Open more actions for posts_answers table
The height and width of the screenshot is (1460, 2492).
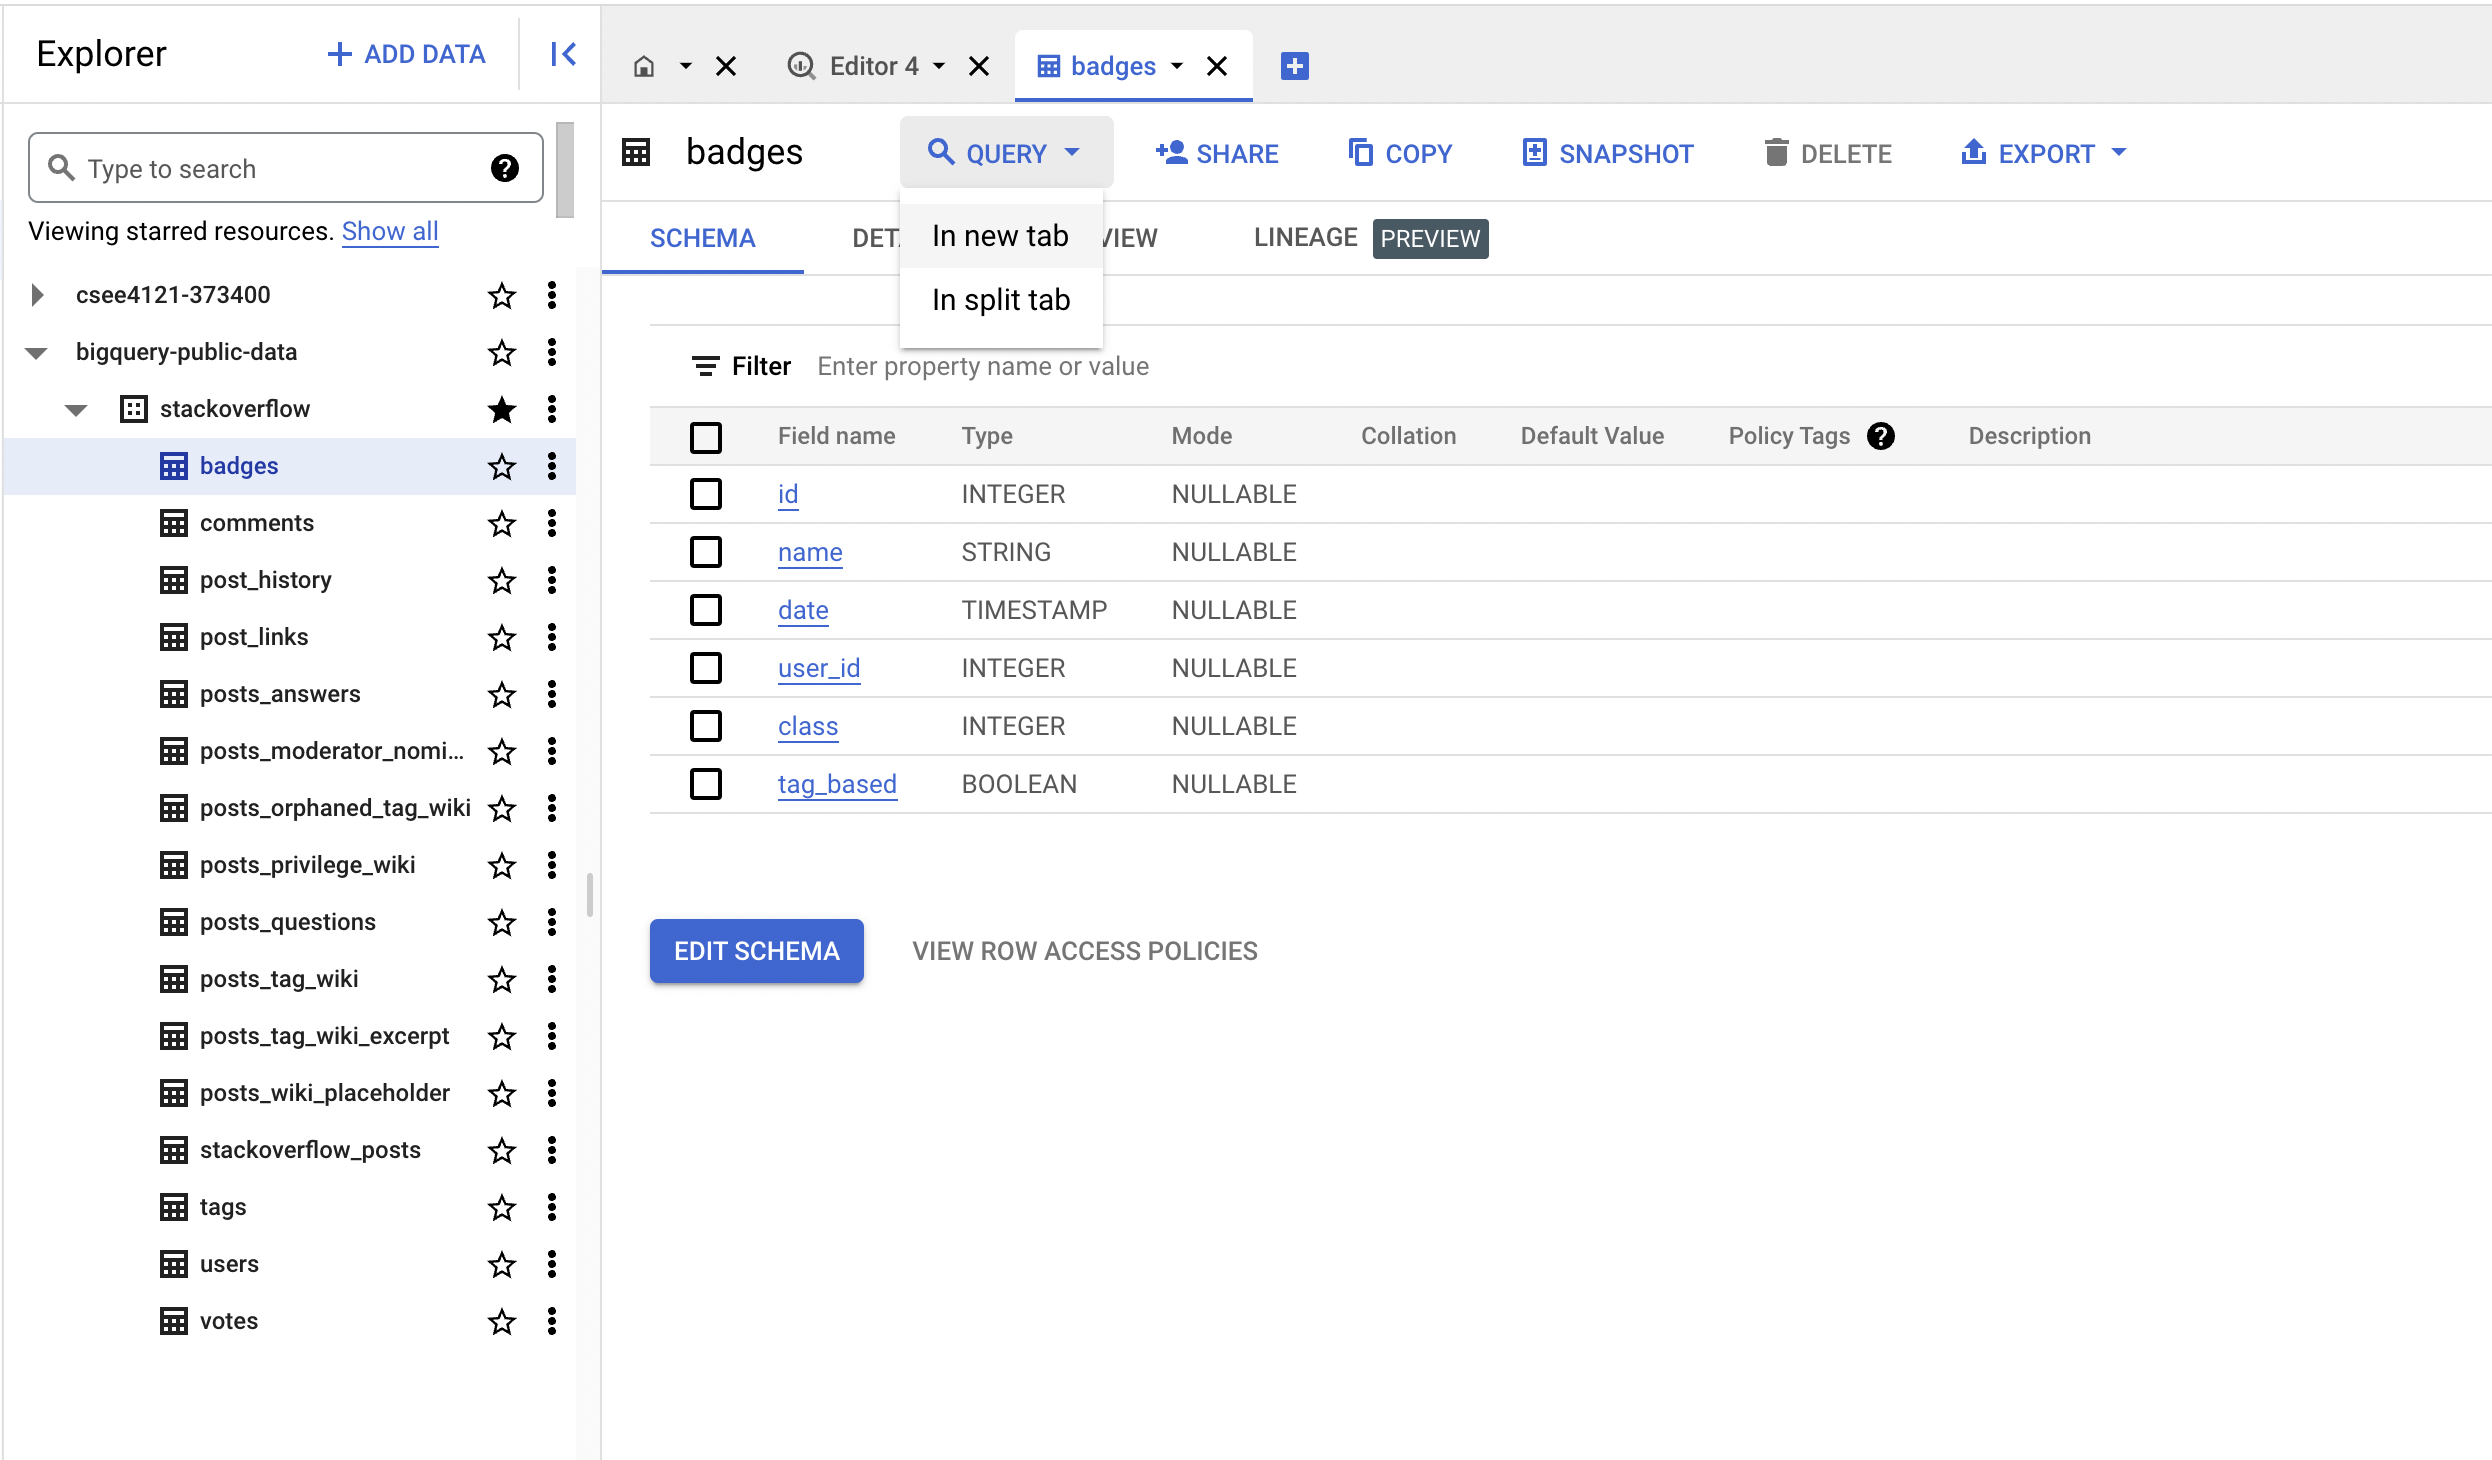click(552, 694)
